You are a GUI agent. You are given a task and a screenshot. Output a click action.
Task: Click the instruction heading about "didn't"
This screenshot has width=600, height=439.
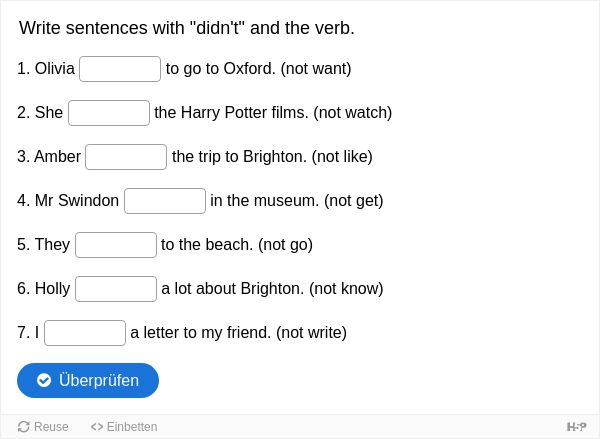pyautogui.click(x=187, y=28)
